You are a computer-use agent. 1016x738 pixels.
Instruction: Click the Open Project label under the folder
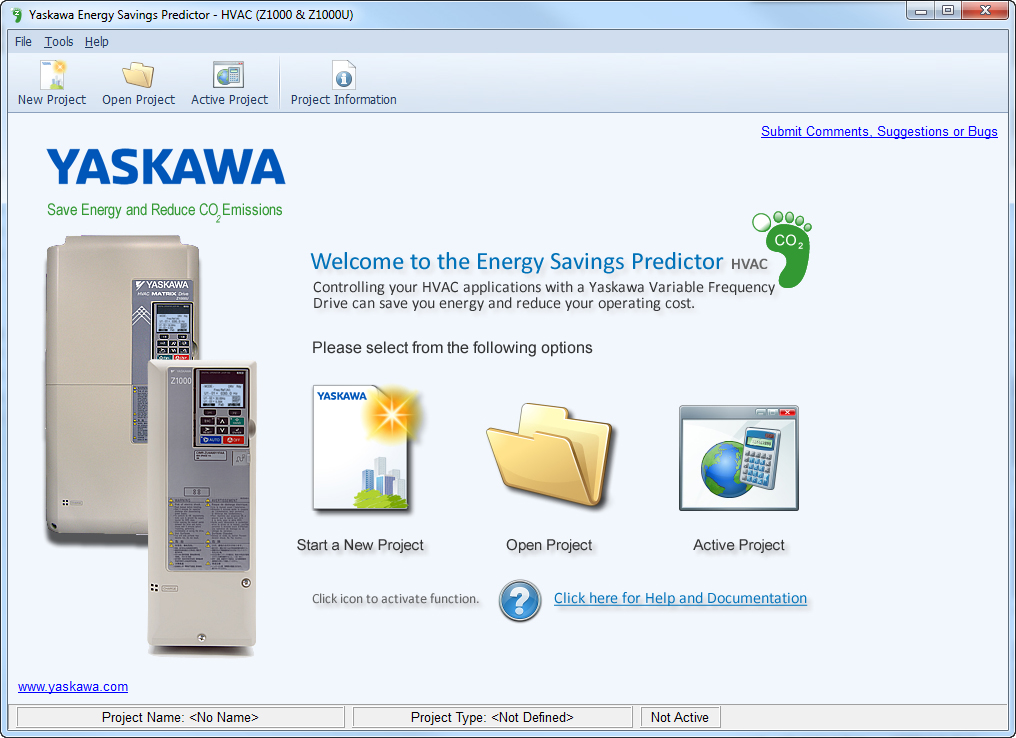pyautogui.click(x=549, y=545)
